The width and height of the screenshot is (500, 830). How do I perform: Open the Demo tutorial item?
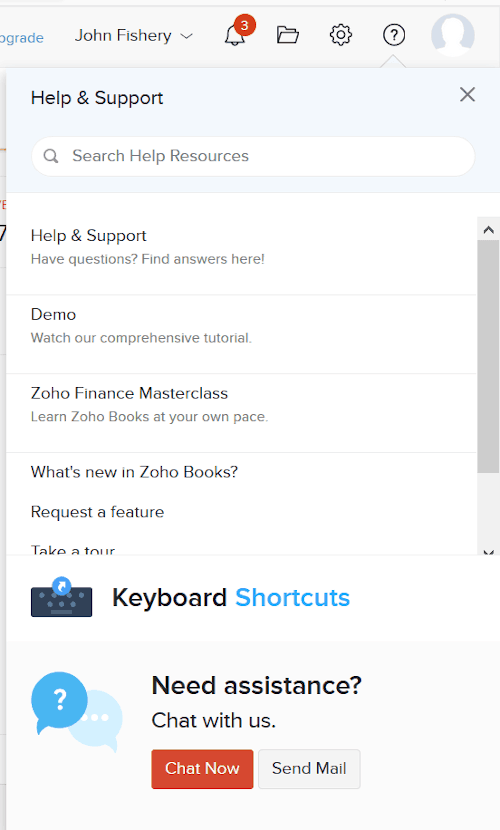click(241, 334)
